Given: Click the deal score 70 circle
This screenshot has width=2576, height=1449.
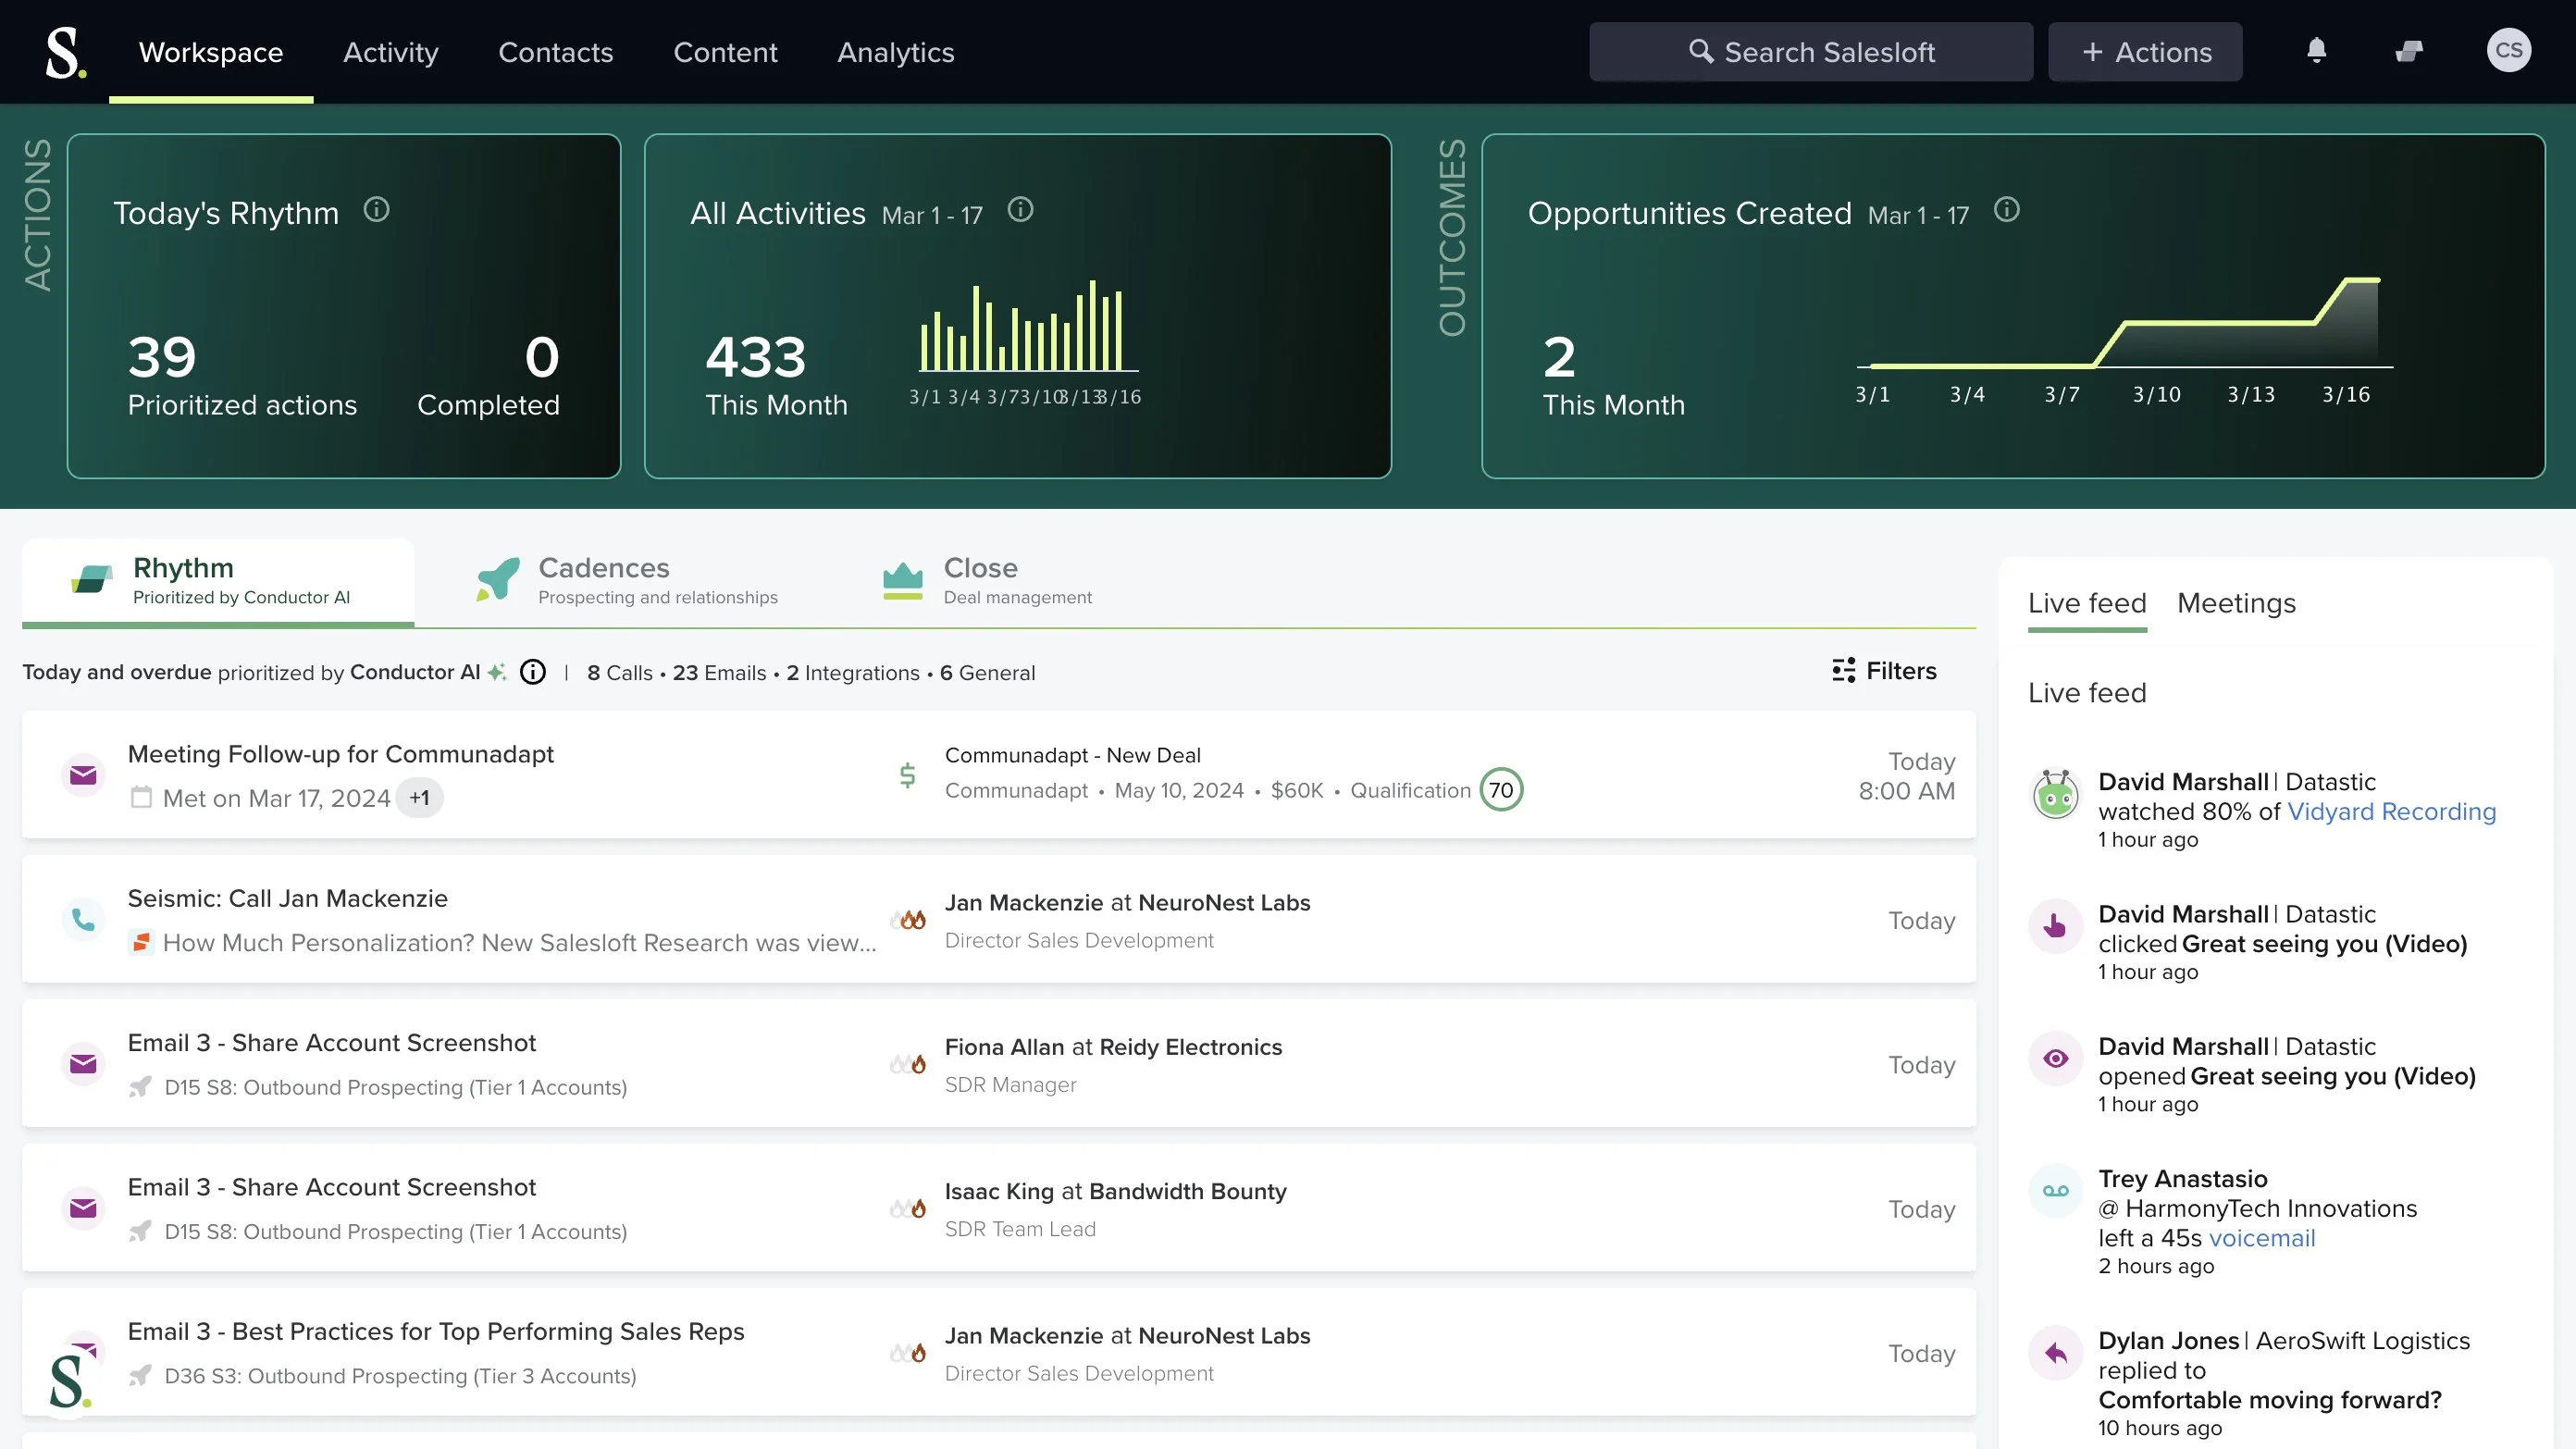Looking at the screenshot, I should [x=1501, y=790].
